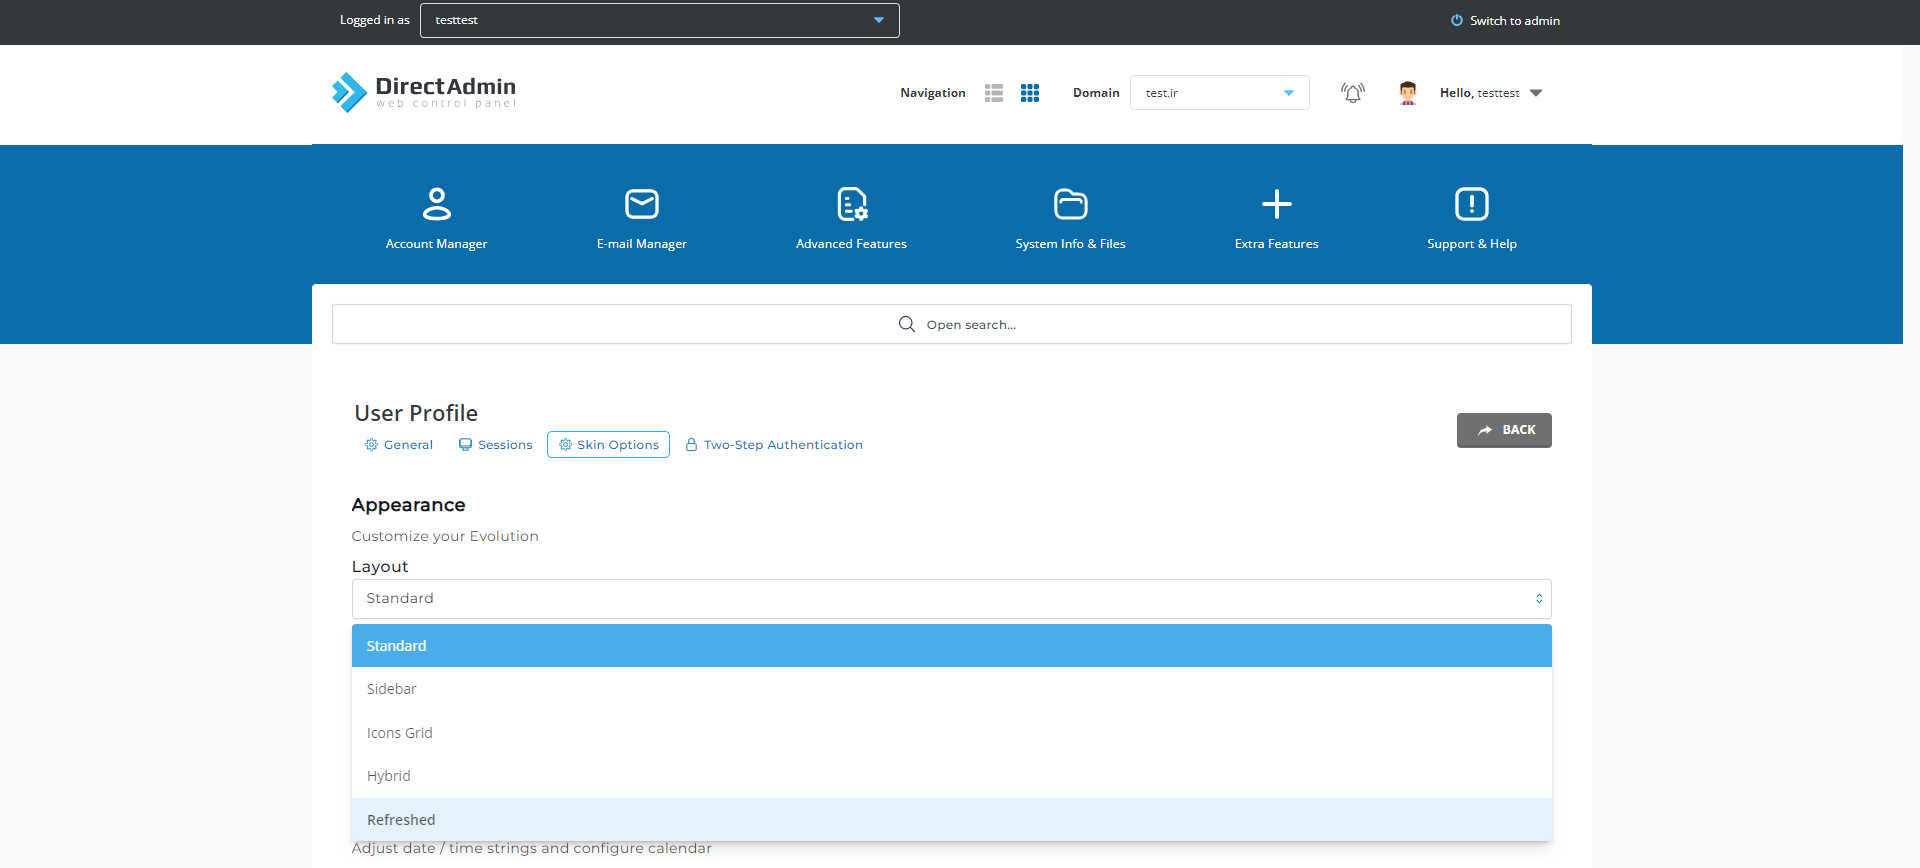This screenshot has width=1920, height=868.
Task: Open the Domain test.ir dropdown
Action: tap(1219, 93)
